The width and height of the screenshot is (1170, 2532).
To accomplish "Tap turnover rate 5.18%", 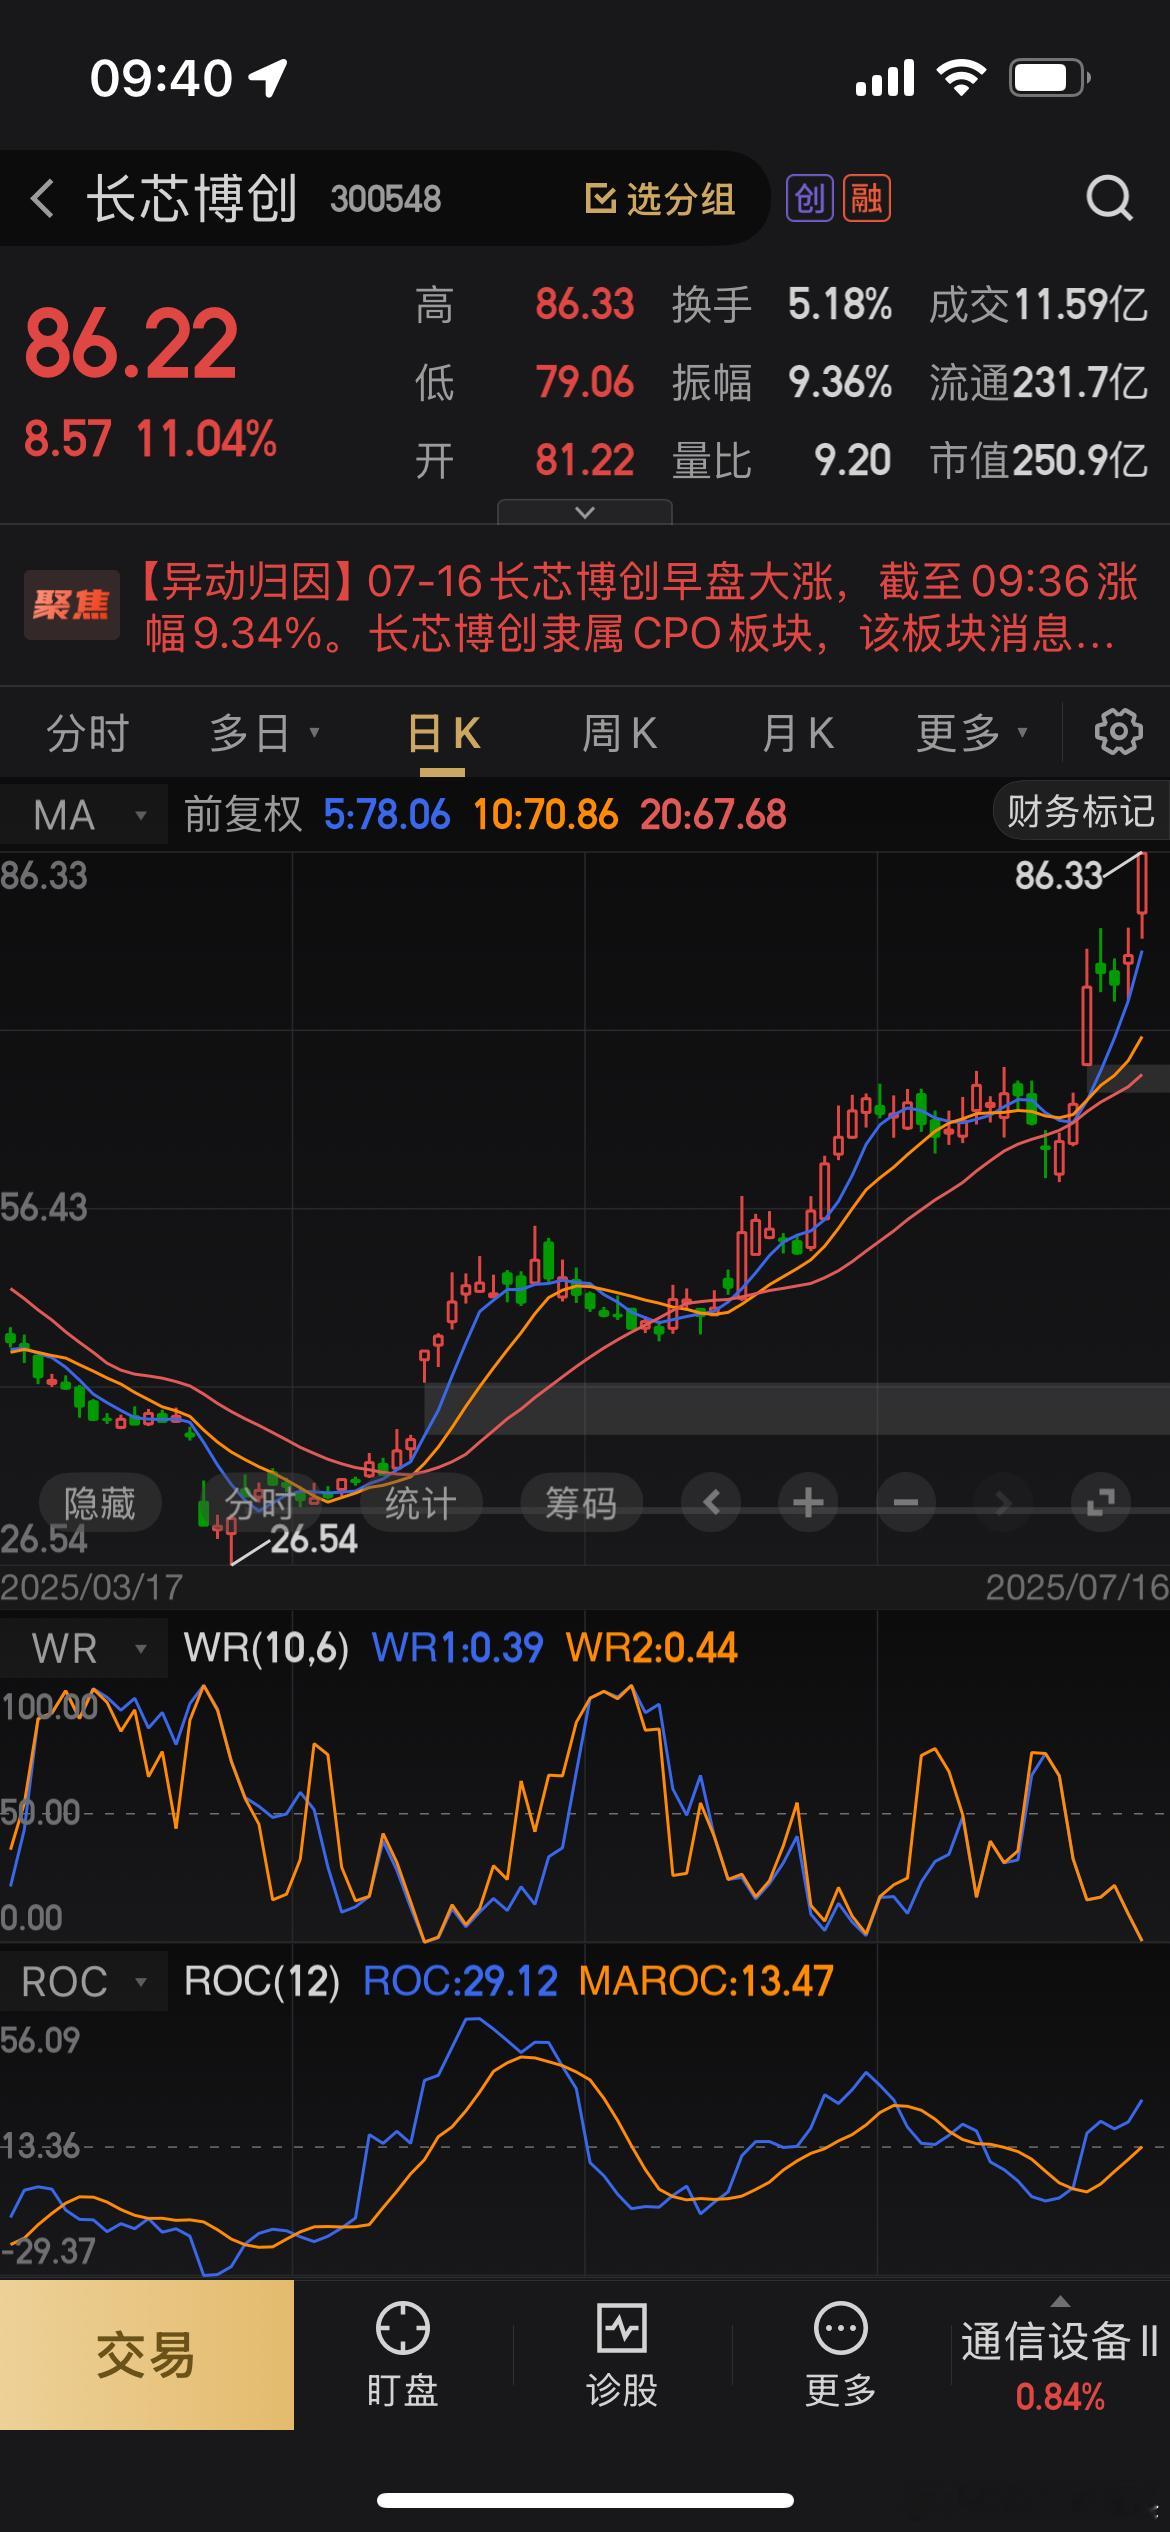I will 840,304.
